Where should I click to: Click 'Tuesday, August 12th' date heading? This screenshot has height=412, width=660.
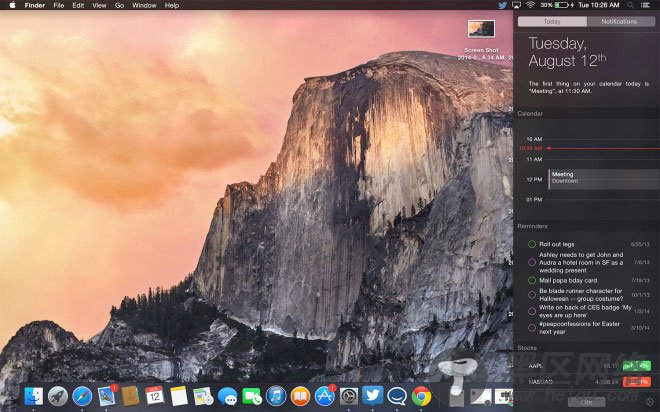[567, 52]
